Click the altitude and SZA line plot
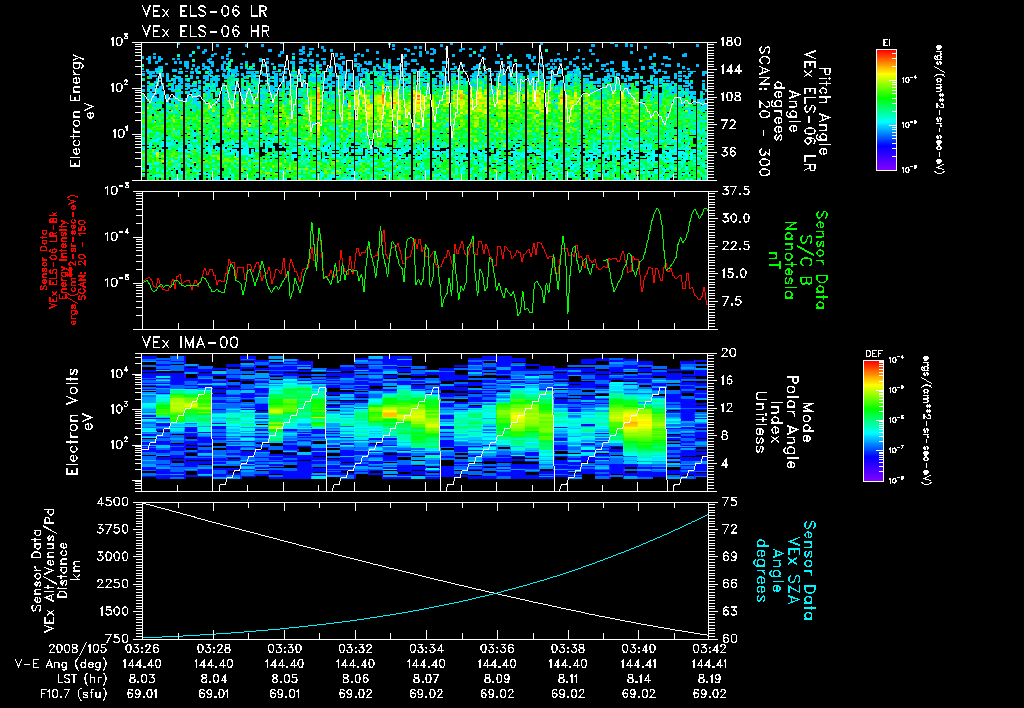 click(x=425, y=570)
